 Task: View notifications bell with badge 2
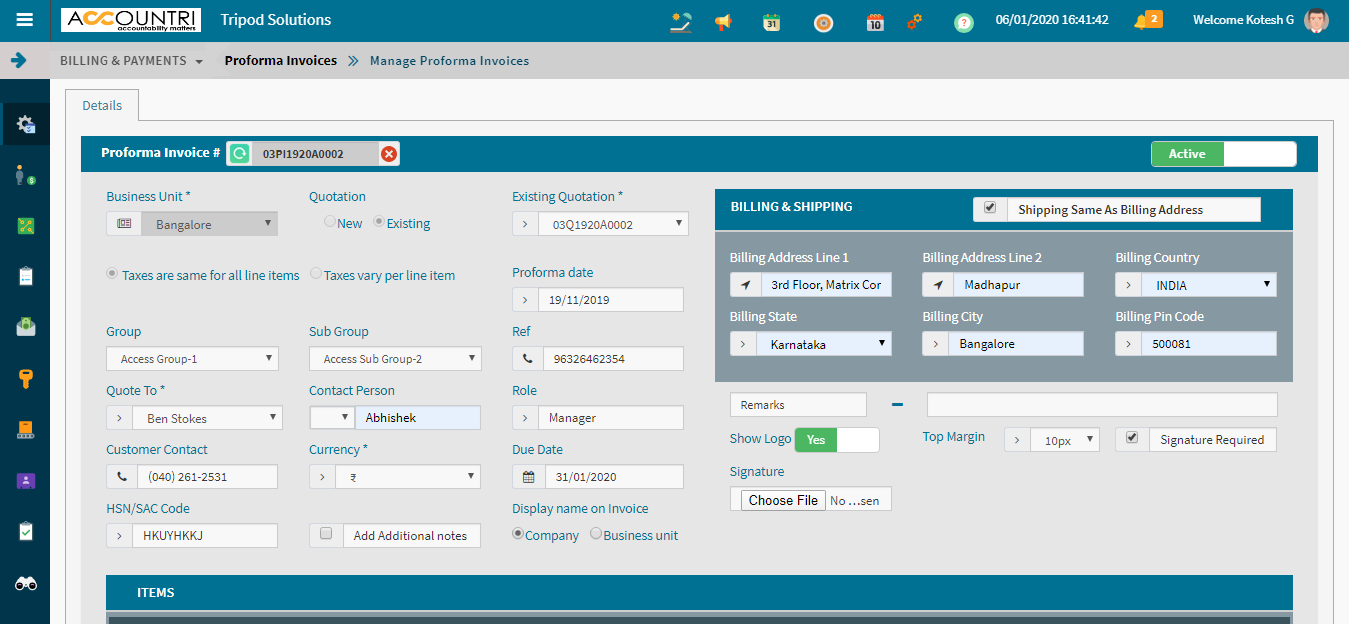click(1147, 20)
